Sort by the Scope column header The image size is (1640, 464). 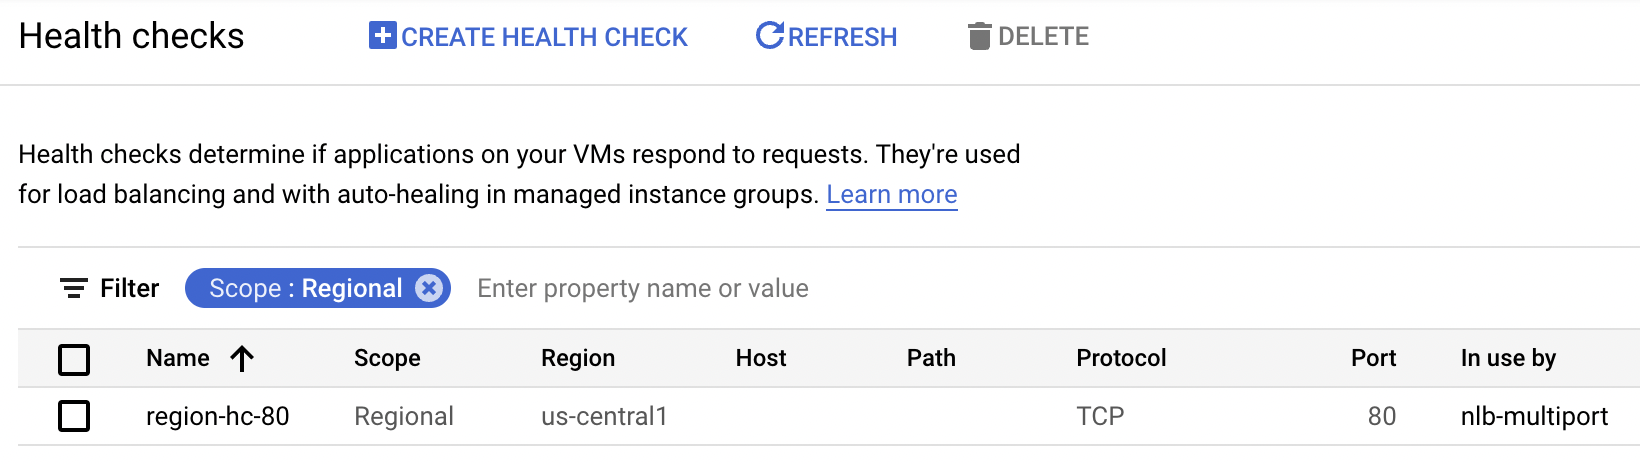point(387,359)
